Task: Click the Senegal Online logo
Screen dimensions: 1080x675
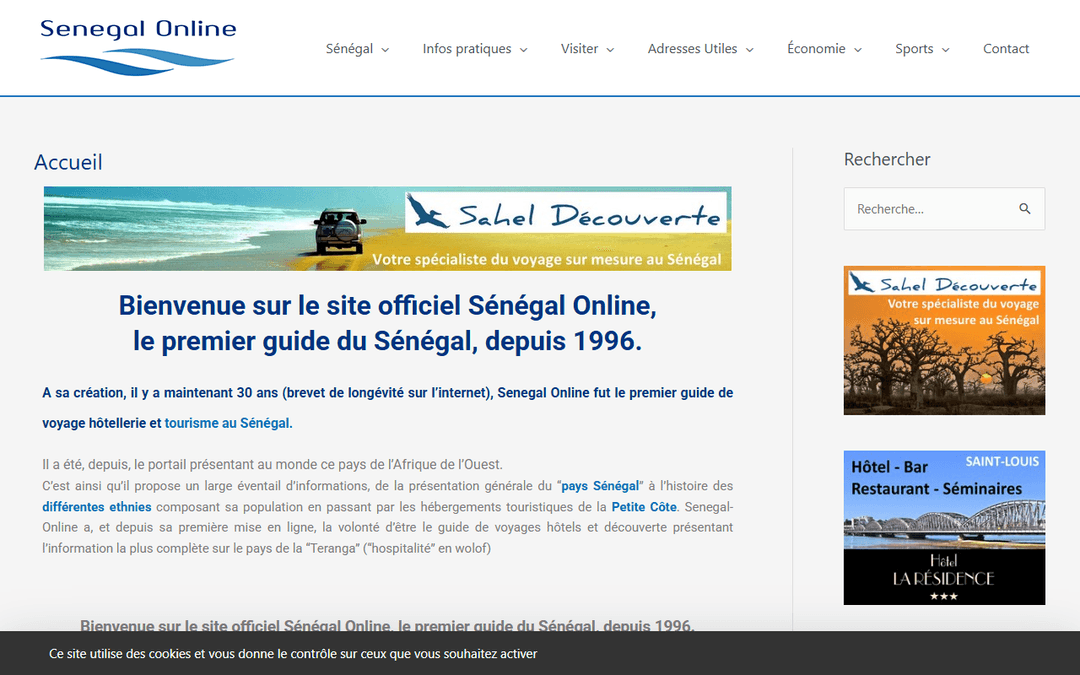Action: point(138,47)
